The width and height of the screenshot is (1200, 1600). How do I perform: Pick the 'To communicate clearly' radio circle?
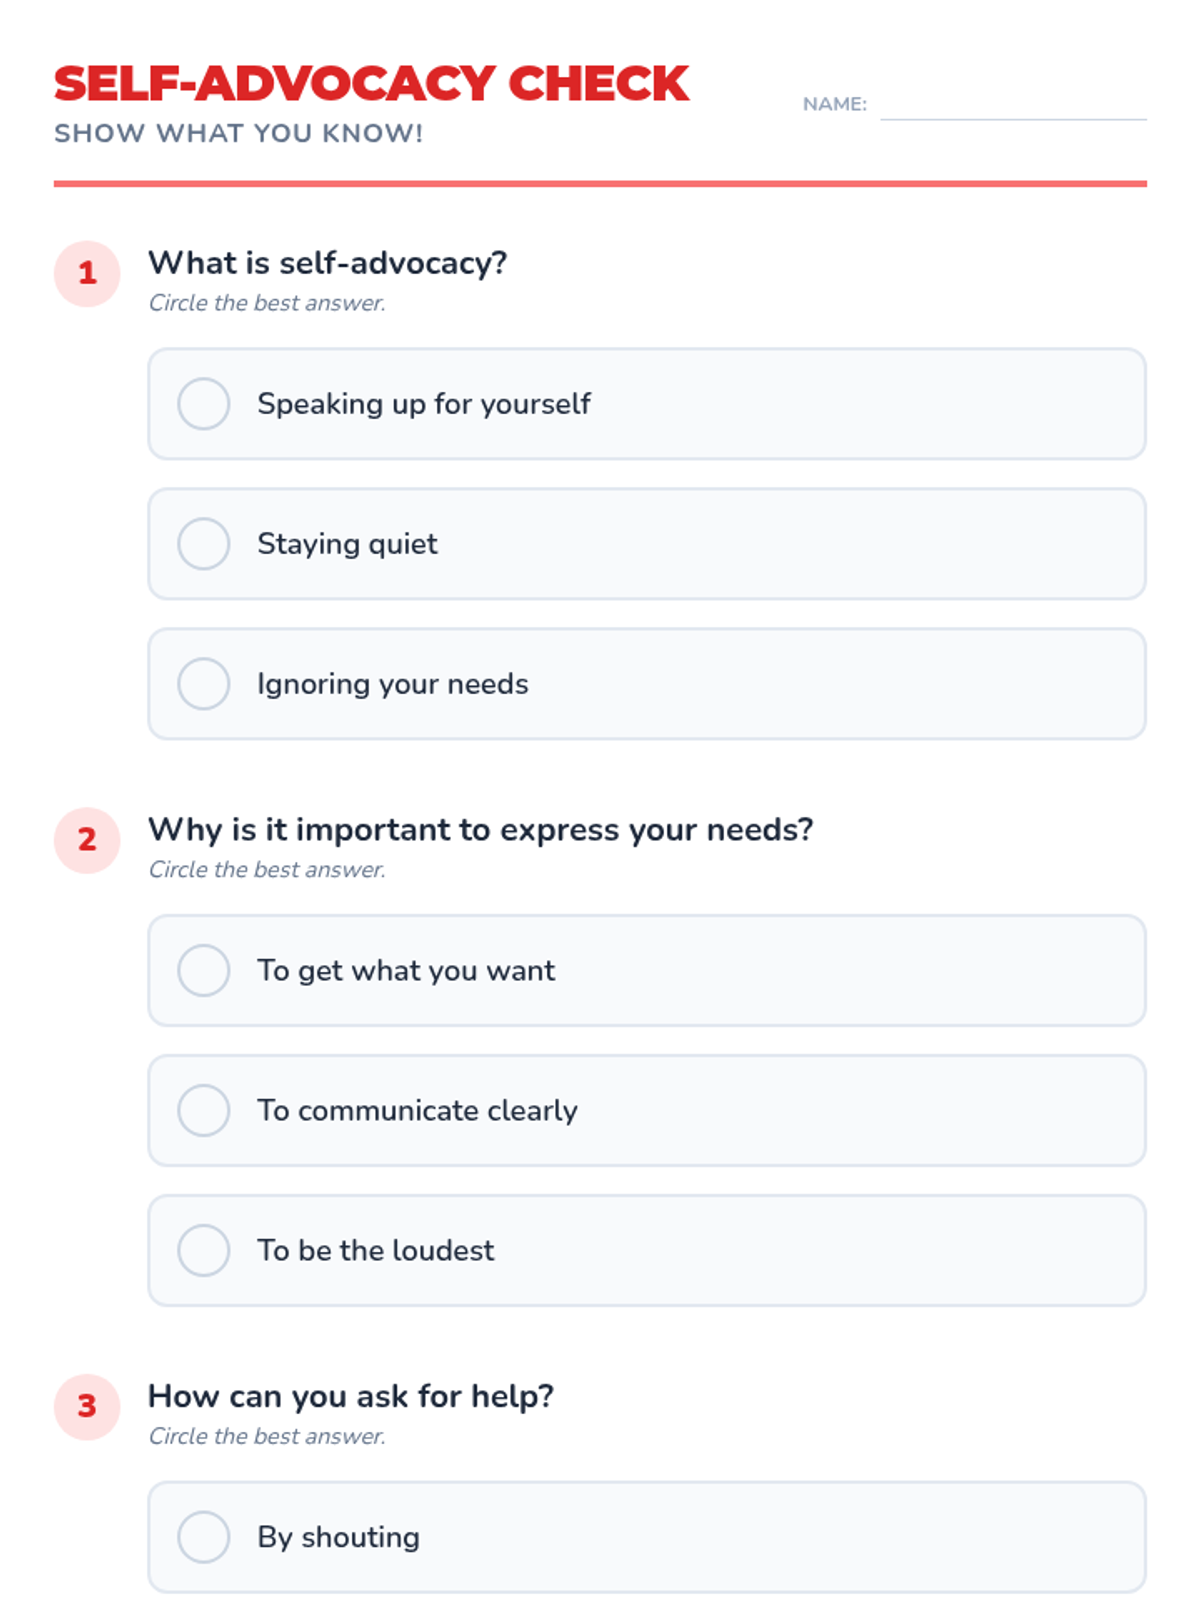pyautogui.click(x=204, y=1110)
